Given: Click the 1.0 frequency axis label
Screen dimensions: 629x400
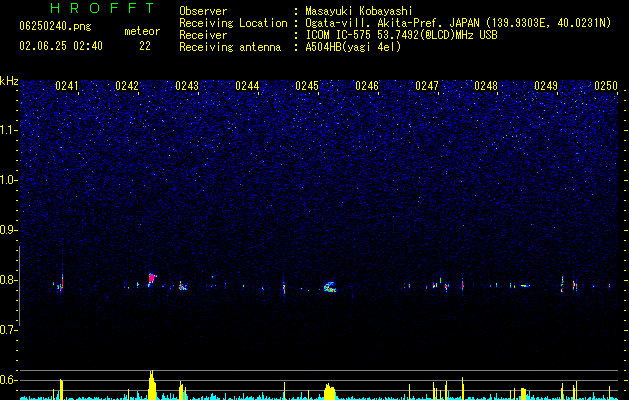Looking at the screenshot, I should click(x=9, y=180).
